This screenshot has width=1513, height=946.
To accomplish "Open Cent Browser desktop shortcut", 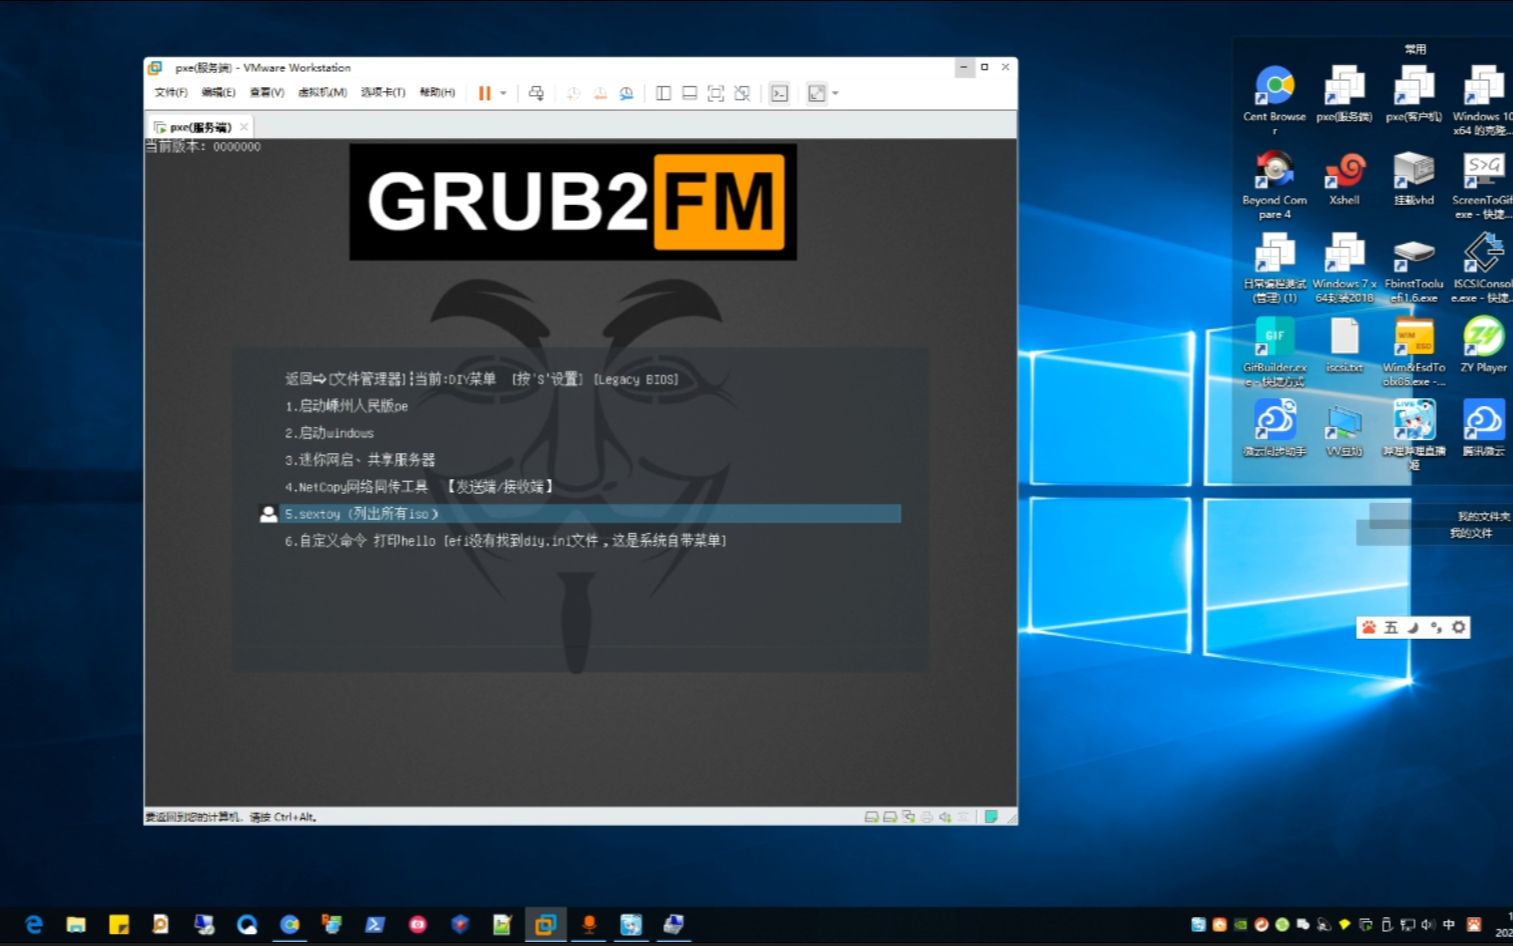I will [1275, 99].
